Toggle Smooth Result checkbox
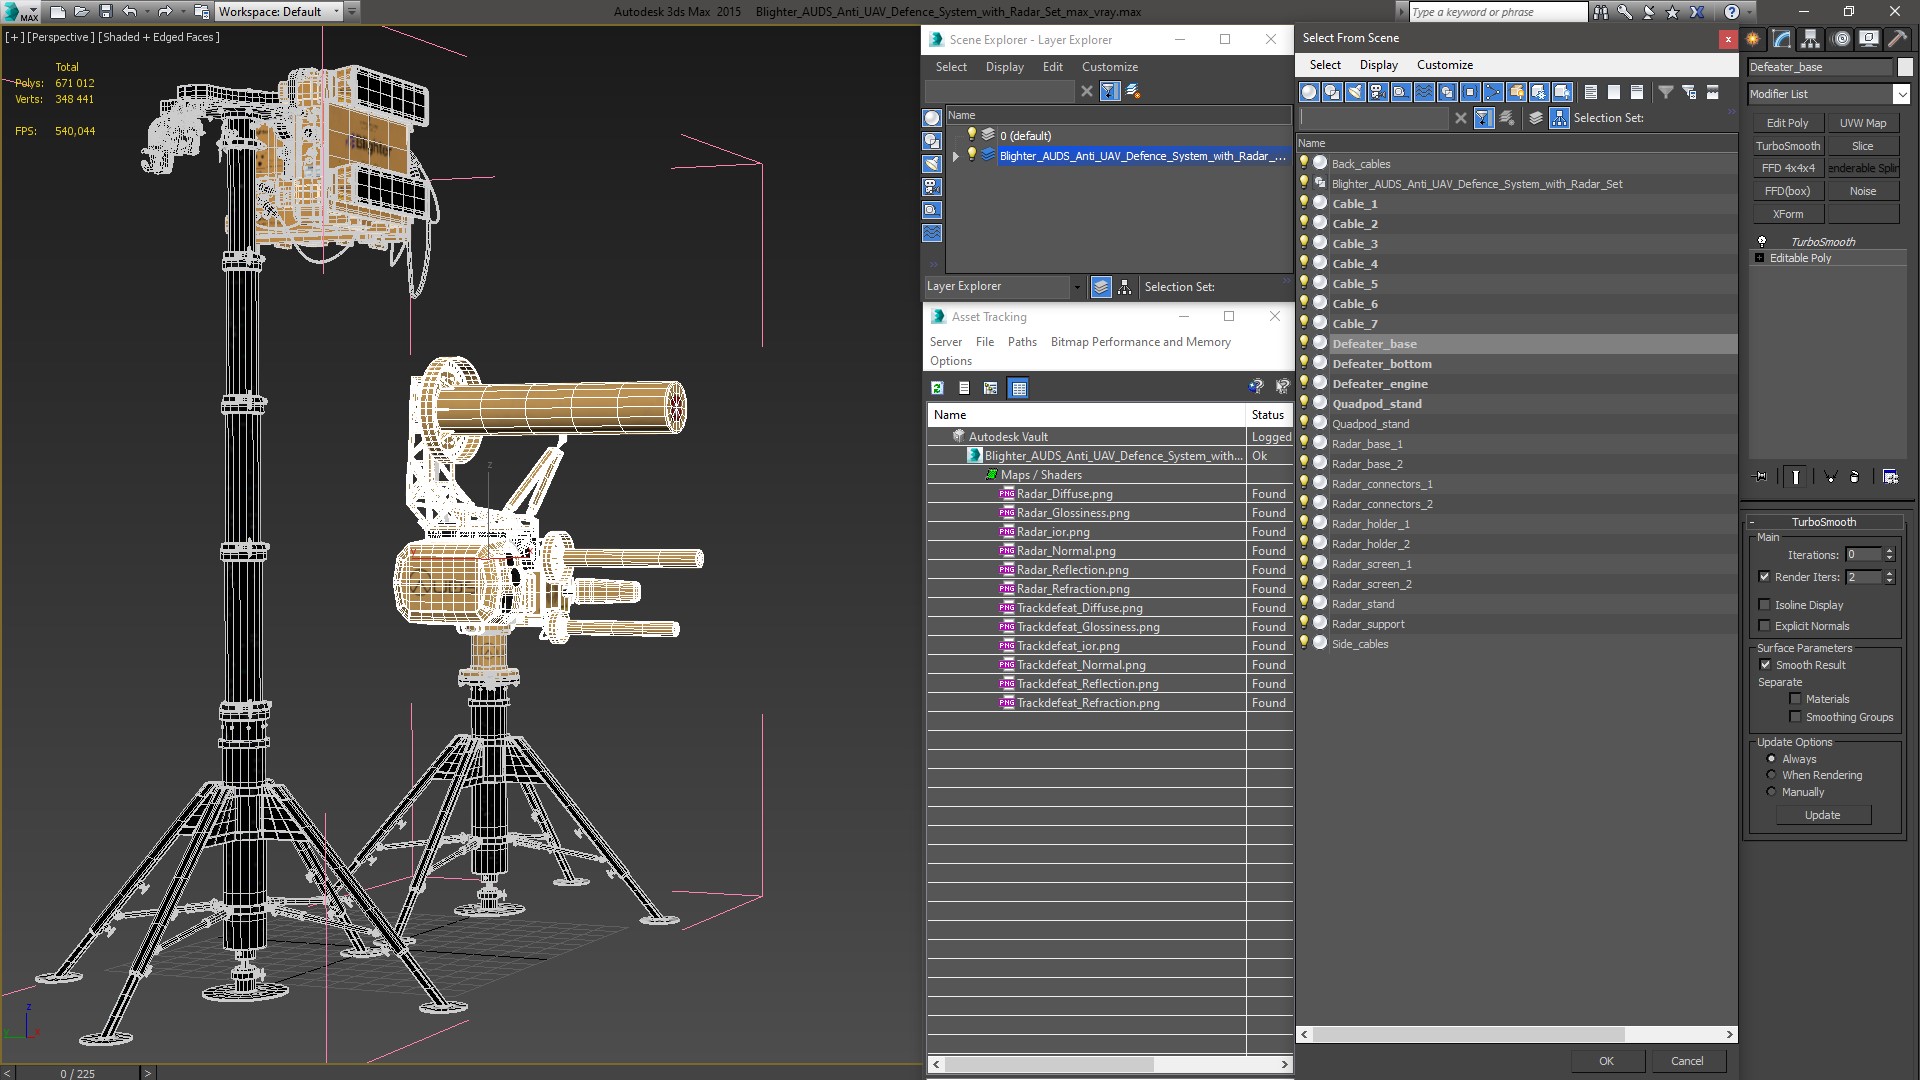The width and height of the screenshot is (1920, 1080). pos(1765,665)
